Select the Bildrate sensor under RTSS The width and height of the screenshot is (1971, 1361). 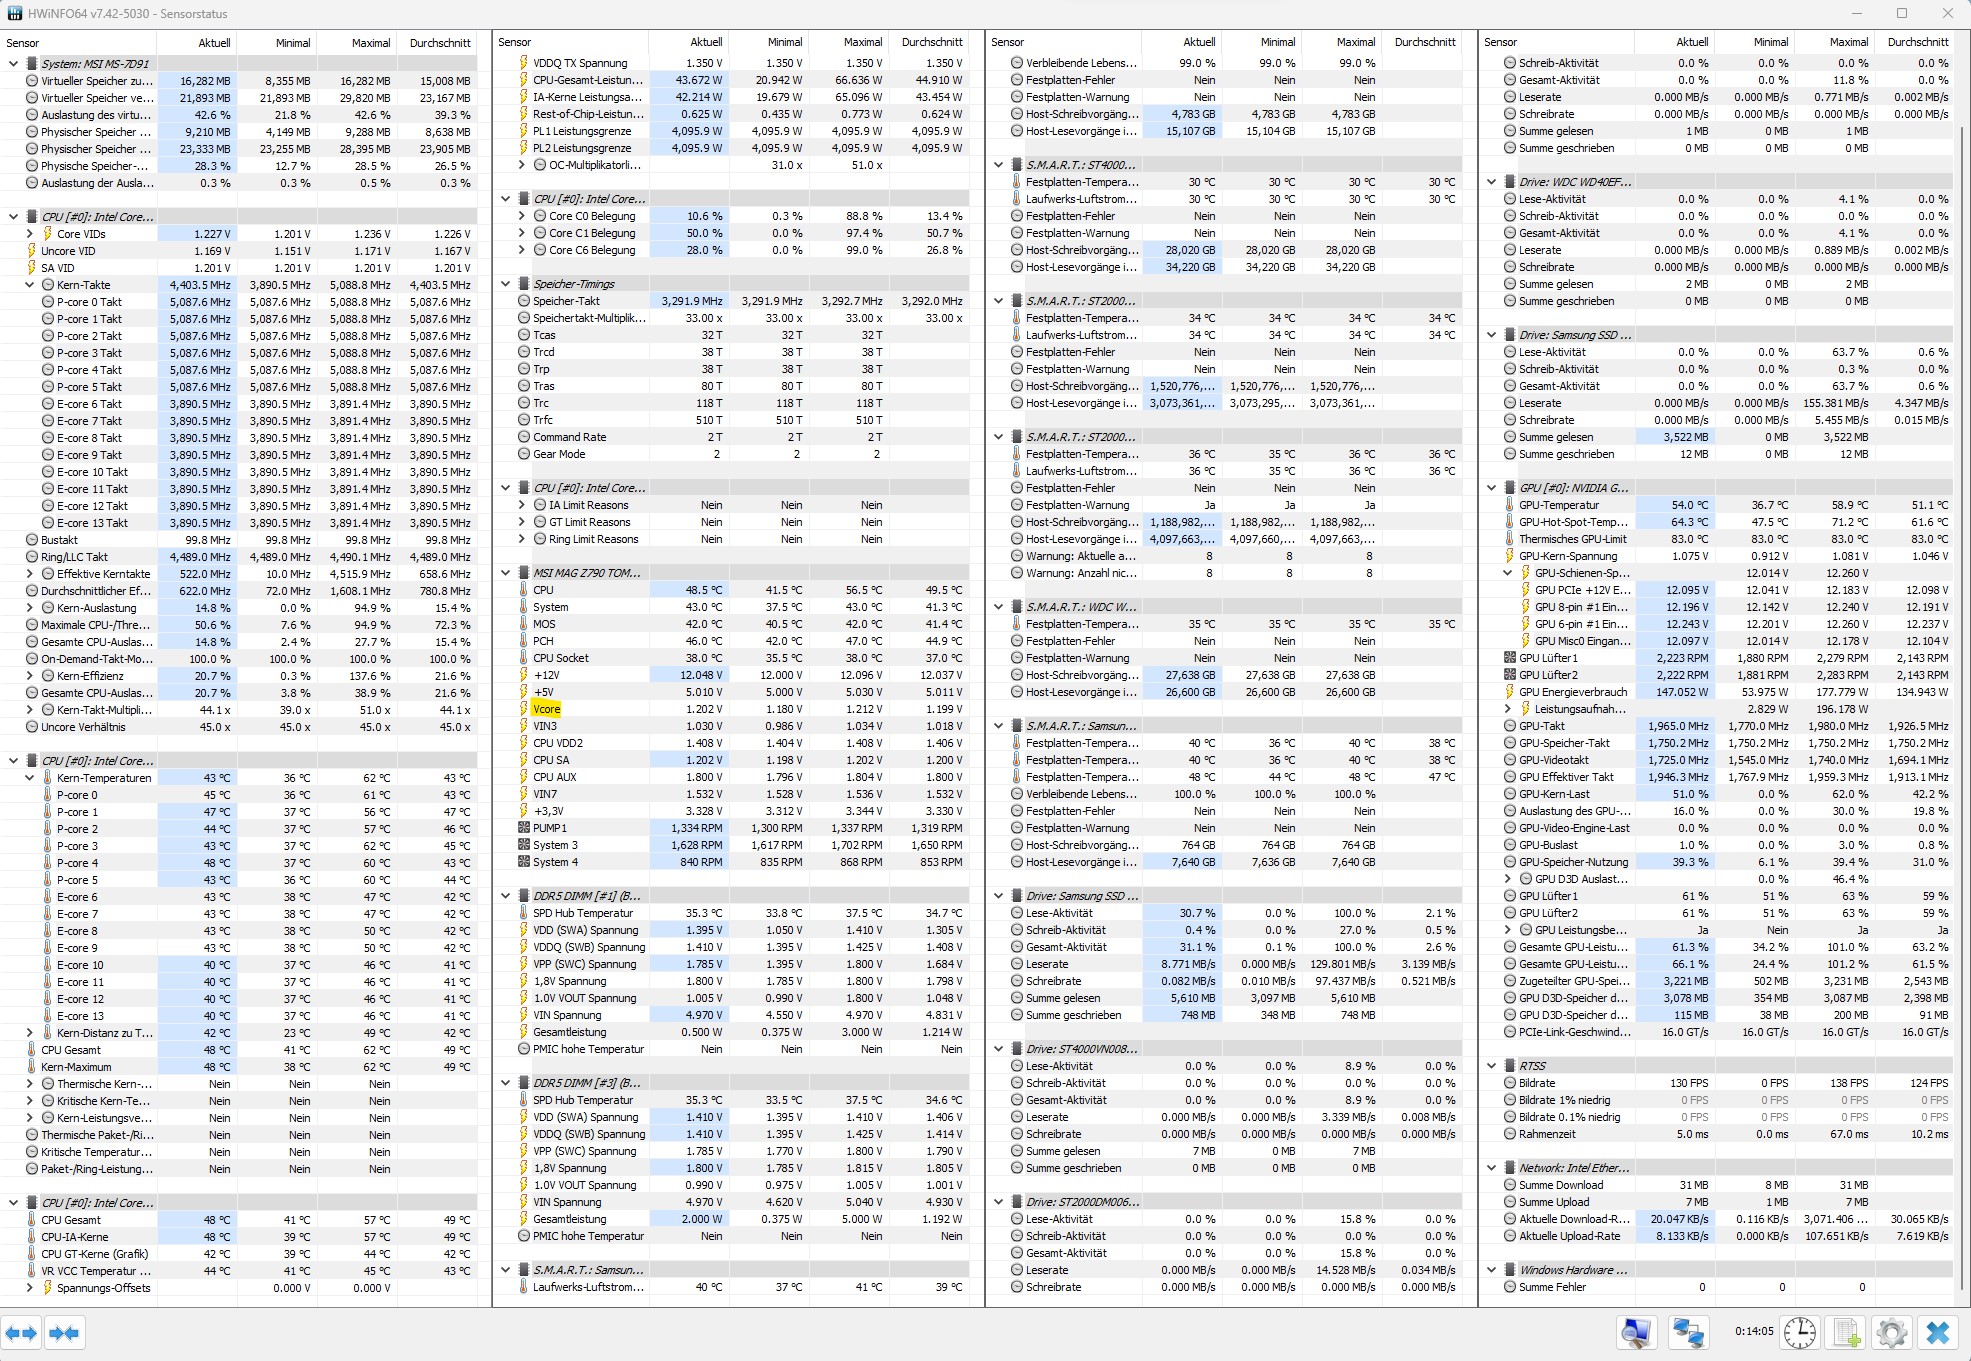(x=1537, y=1083)
